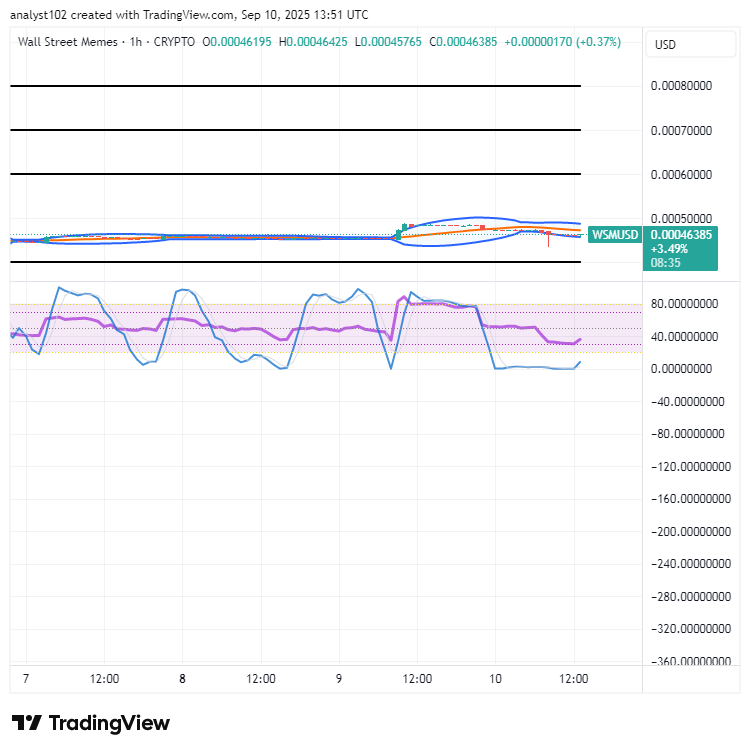Click the close value C0.00046385
750x753 pixels.
pyautogui.click(x=463, y=42)
